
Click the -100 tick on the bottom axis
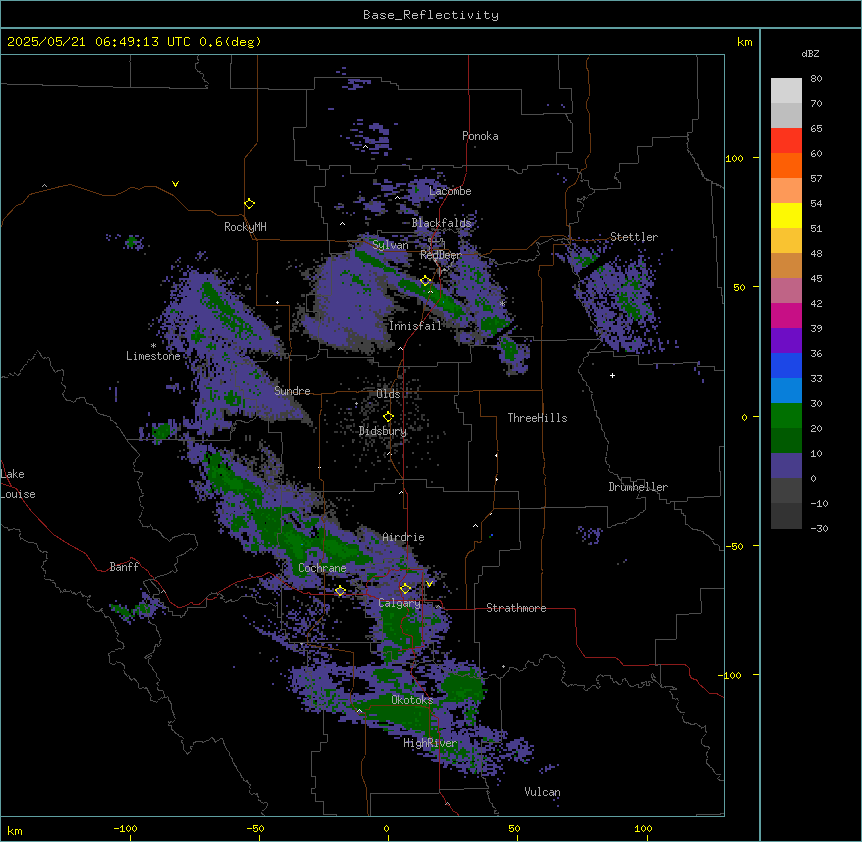(x=125, y=828)
